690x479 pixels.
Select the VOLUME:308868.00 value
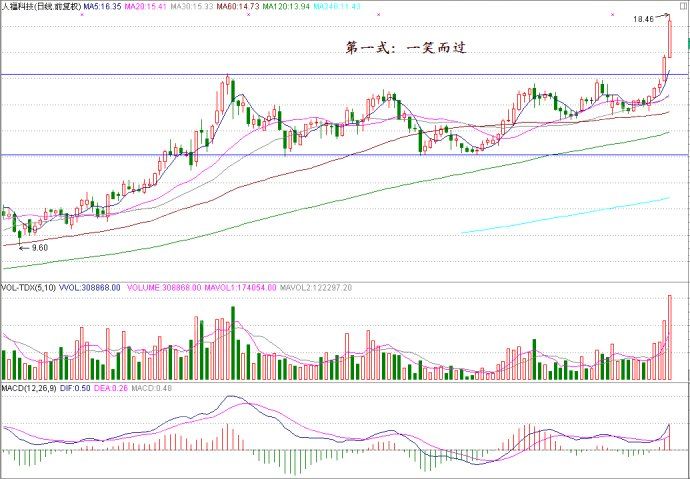(x=164, y=288)
